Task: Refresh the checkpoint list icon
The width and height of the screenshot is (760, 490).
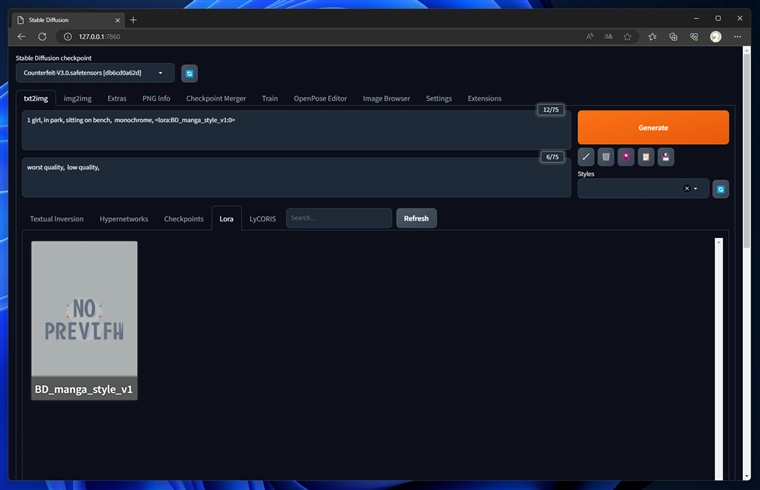Action: click(x=190, y=74)
